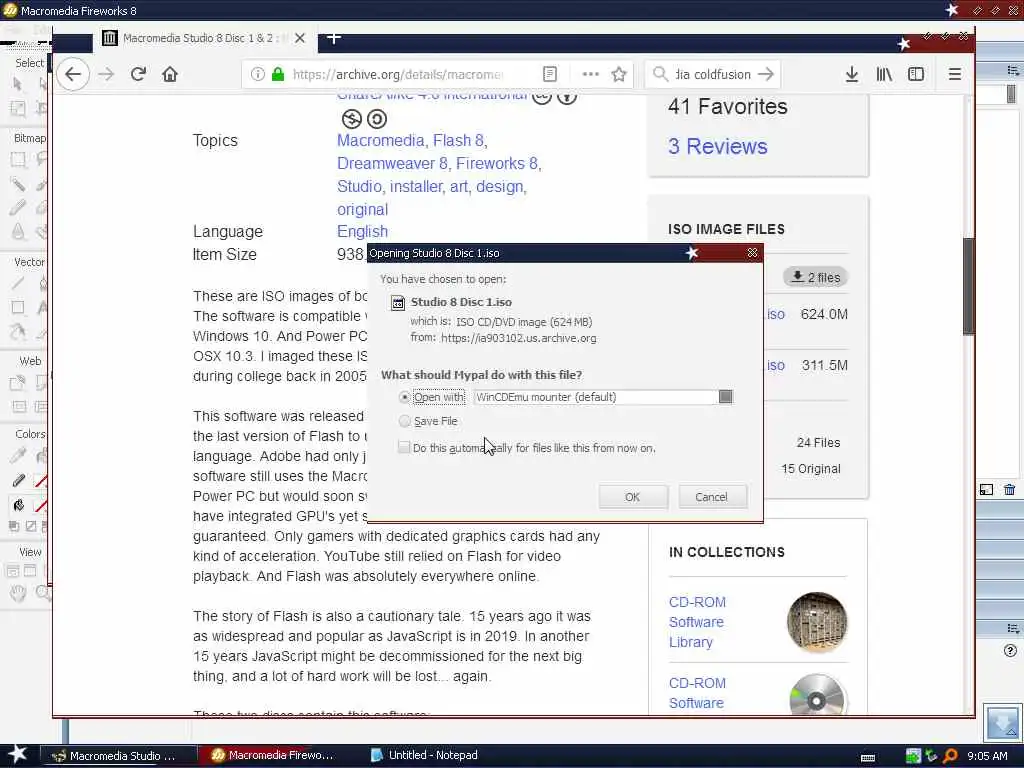This screenshot has width=1024, height=768.
Task: Select the Rectangle tool in Fireworks
Action: pos(18,308)
